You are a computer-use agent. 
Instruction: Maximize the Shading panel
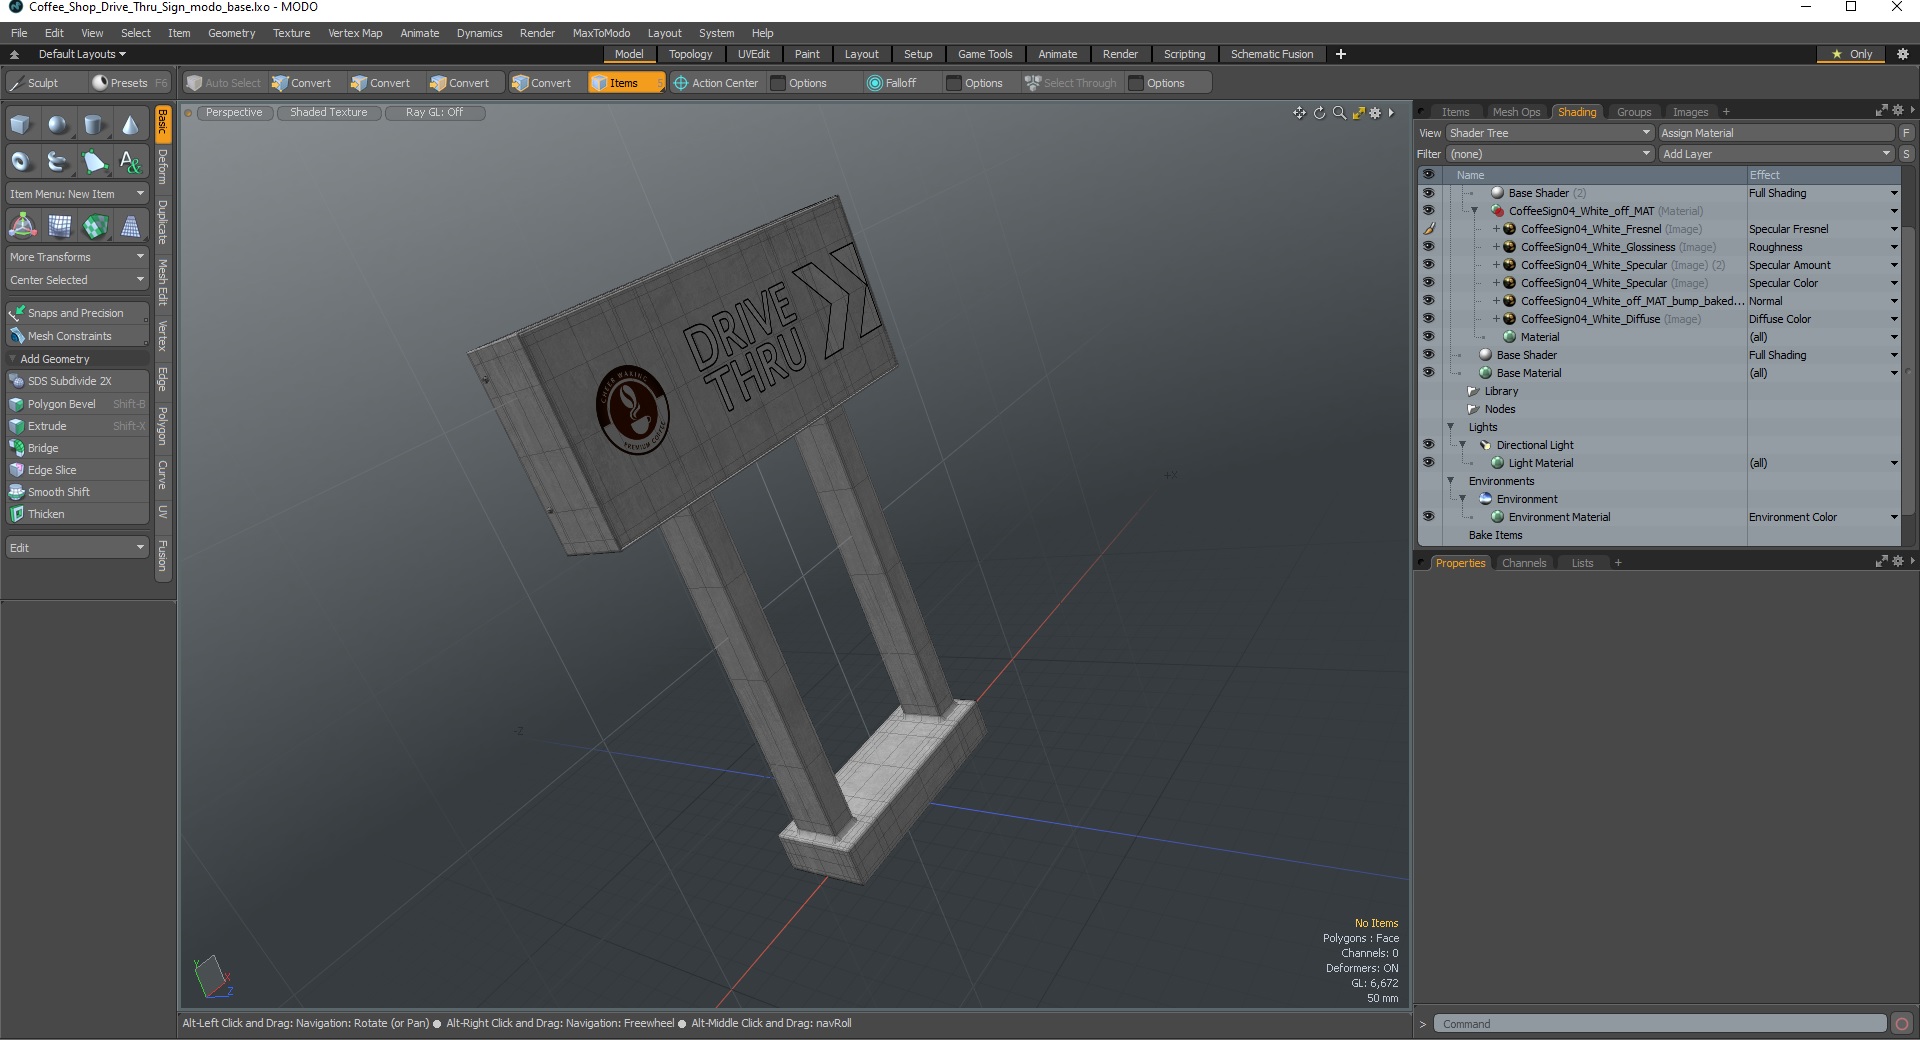click(1881, 111)
